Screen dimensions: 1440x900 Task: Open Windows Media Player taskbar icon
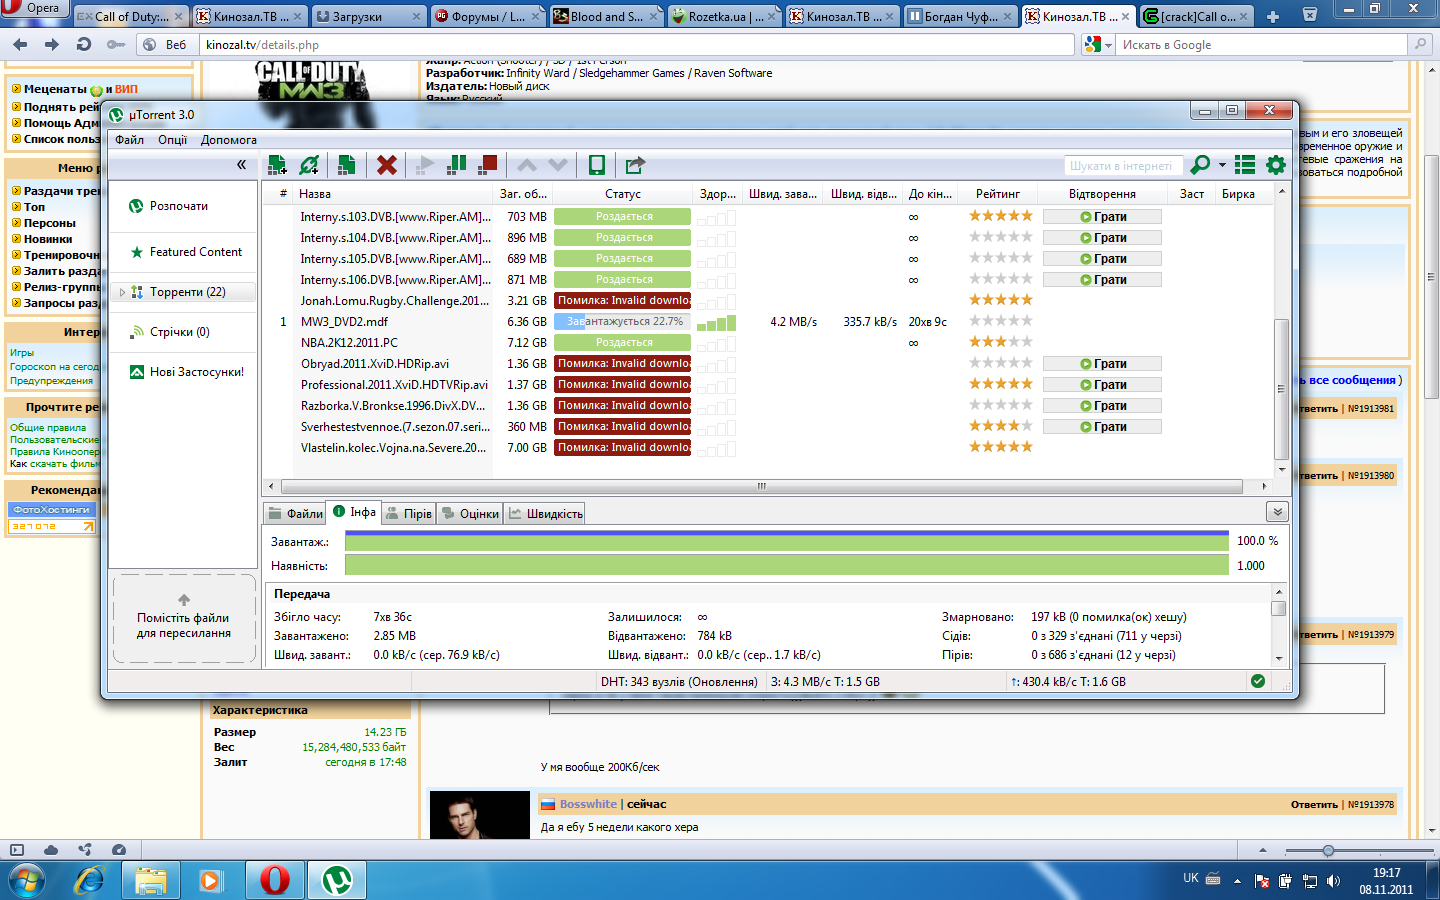click(x=211, y=880)
